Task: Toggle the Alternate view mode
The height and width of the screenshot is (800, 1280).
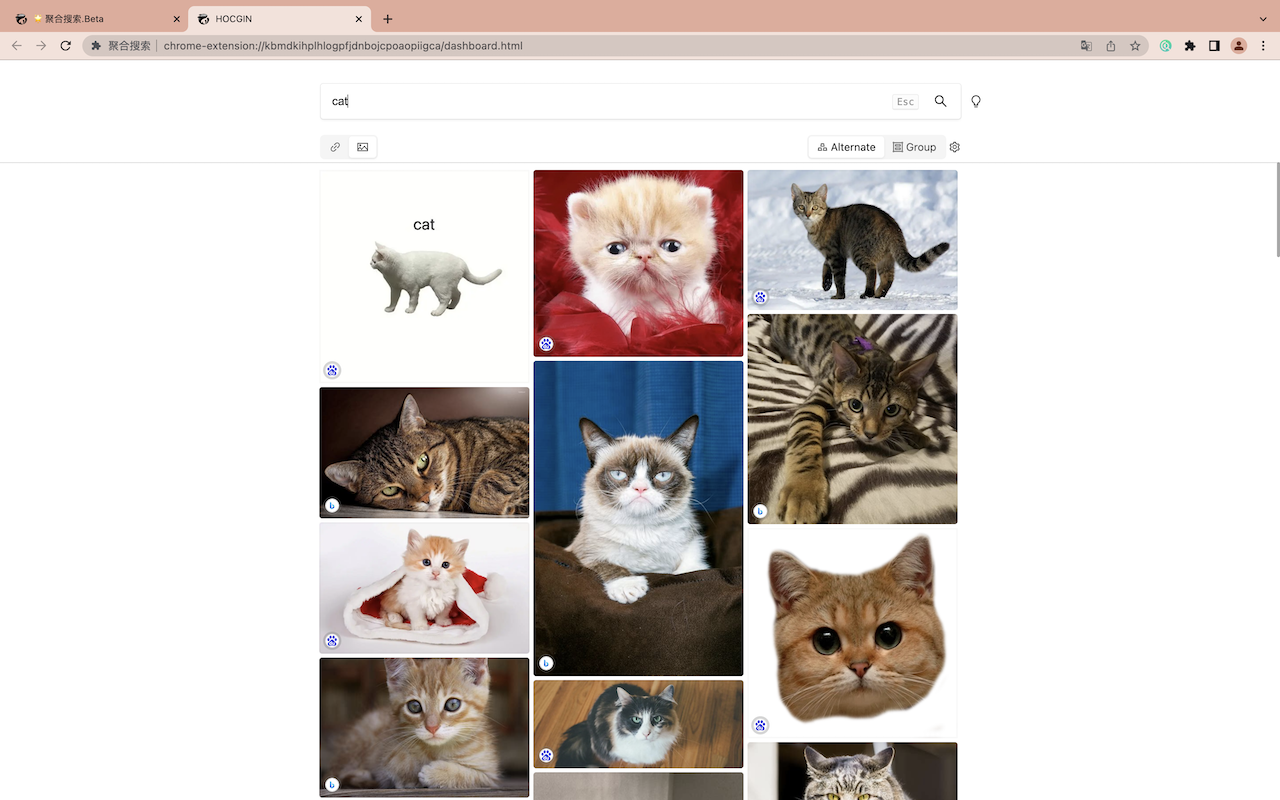Action: point(846,146)
